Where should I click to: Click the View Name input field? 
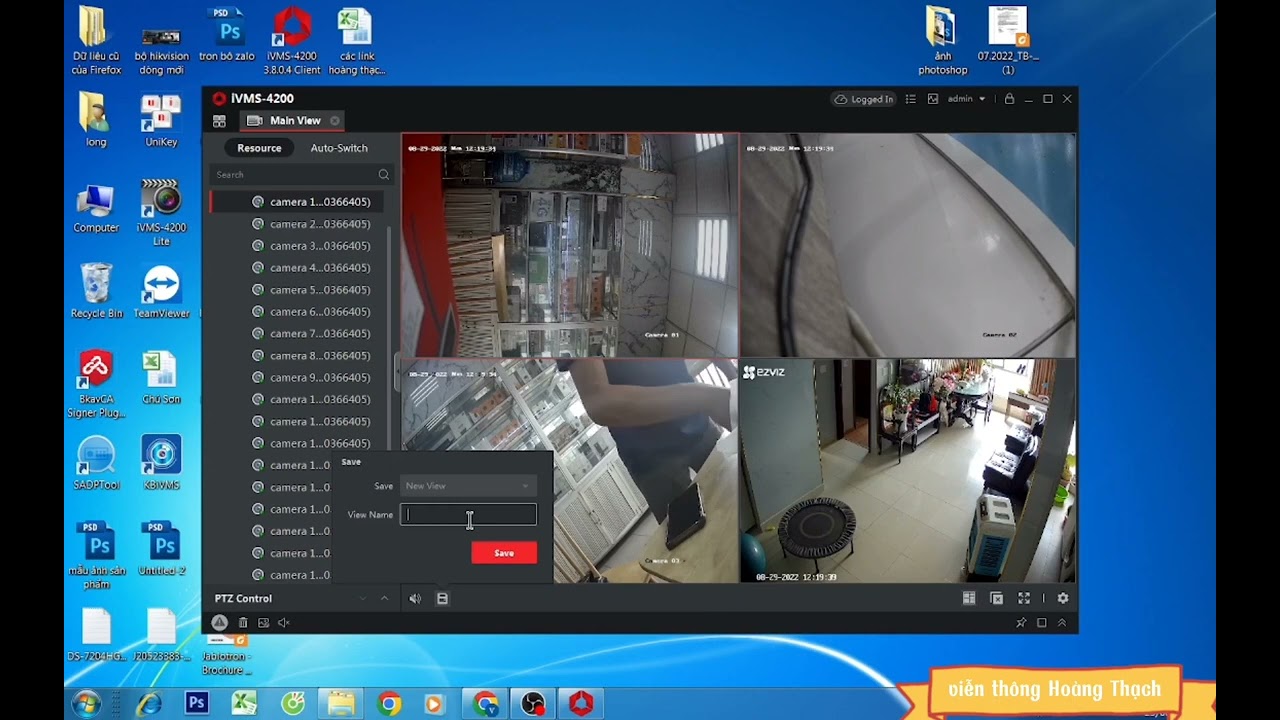pyautogui.click(x=468, y=515)
